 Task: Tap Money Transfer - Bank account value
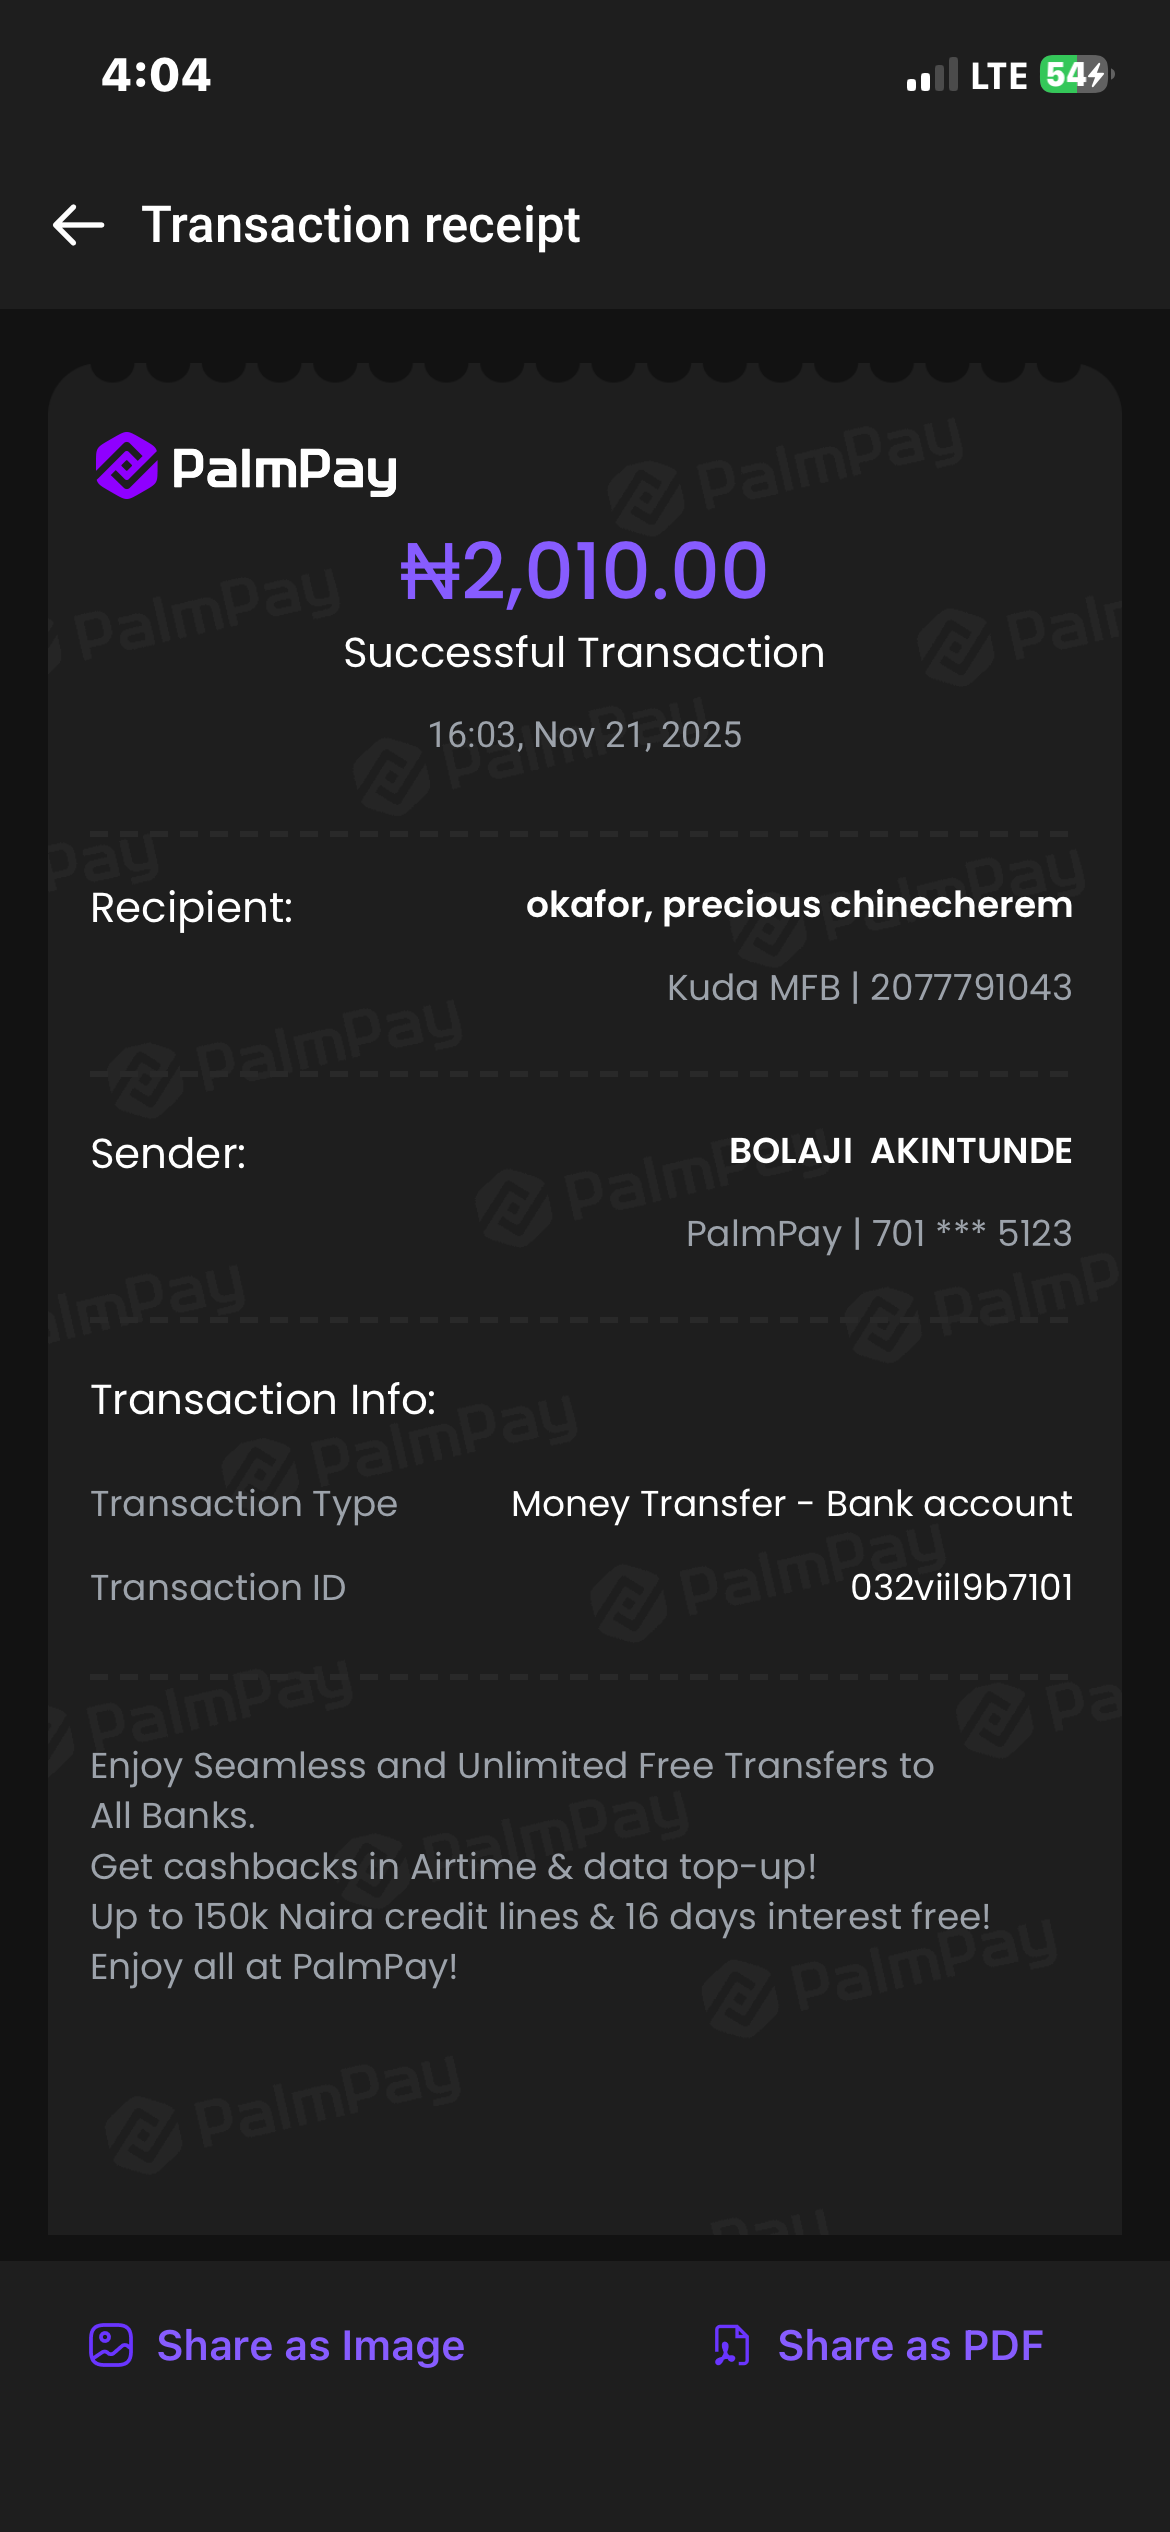[791, 1503]
